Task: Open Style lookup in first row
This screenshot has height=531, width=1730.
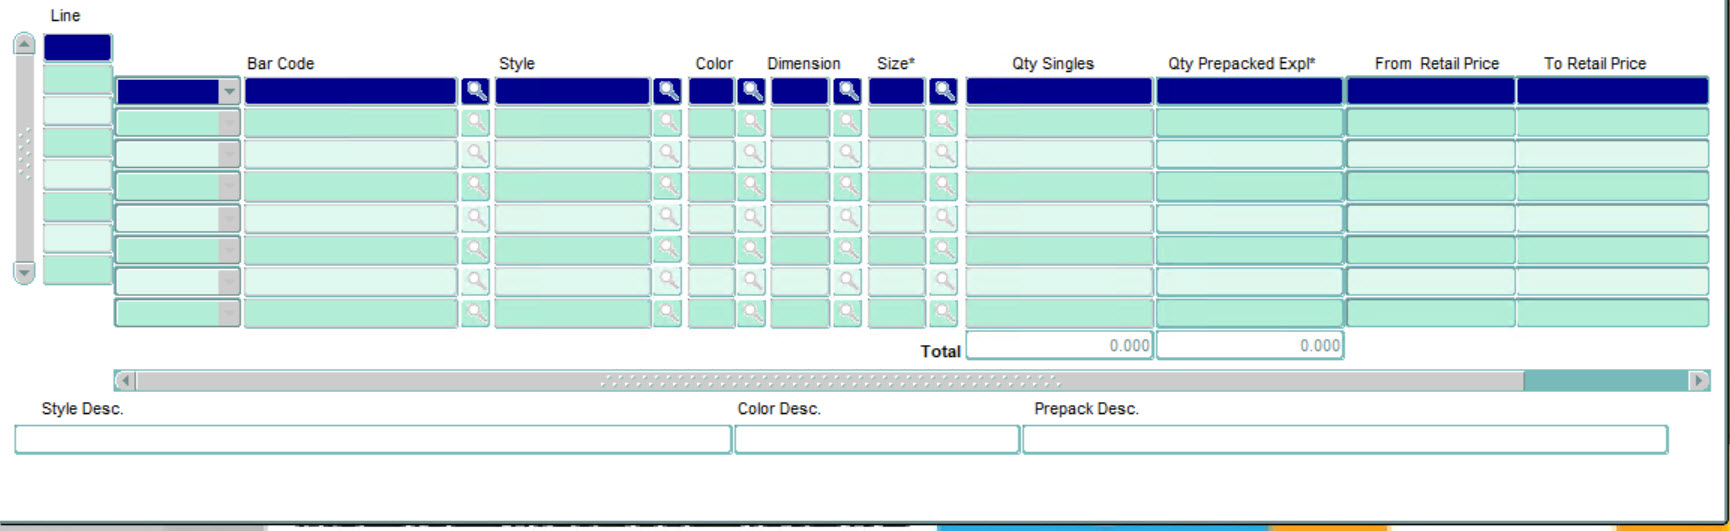Action: pos(667,92)
